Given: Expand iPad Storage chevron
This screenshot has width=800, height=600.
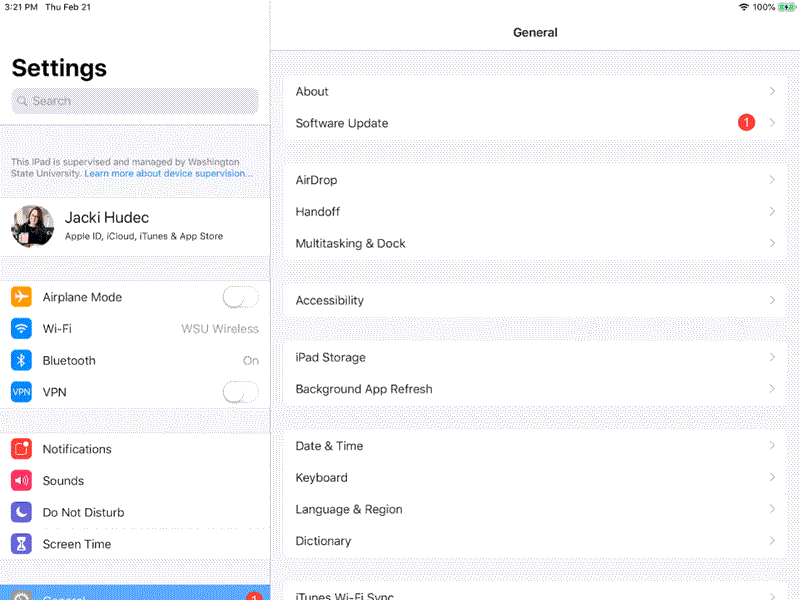Looking at the screenshot, I should coord(772,357).
